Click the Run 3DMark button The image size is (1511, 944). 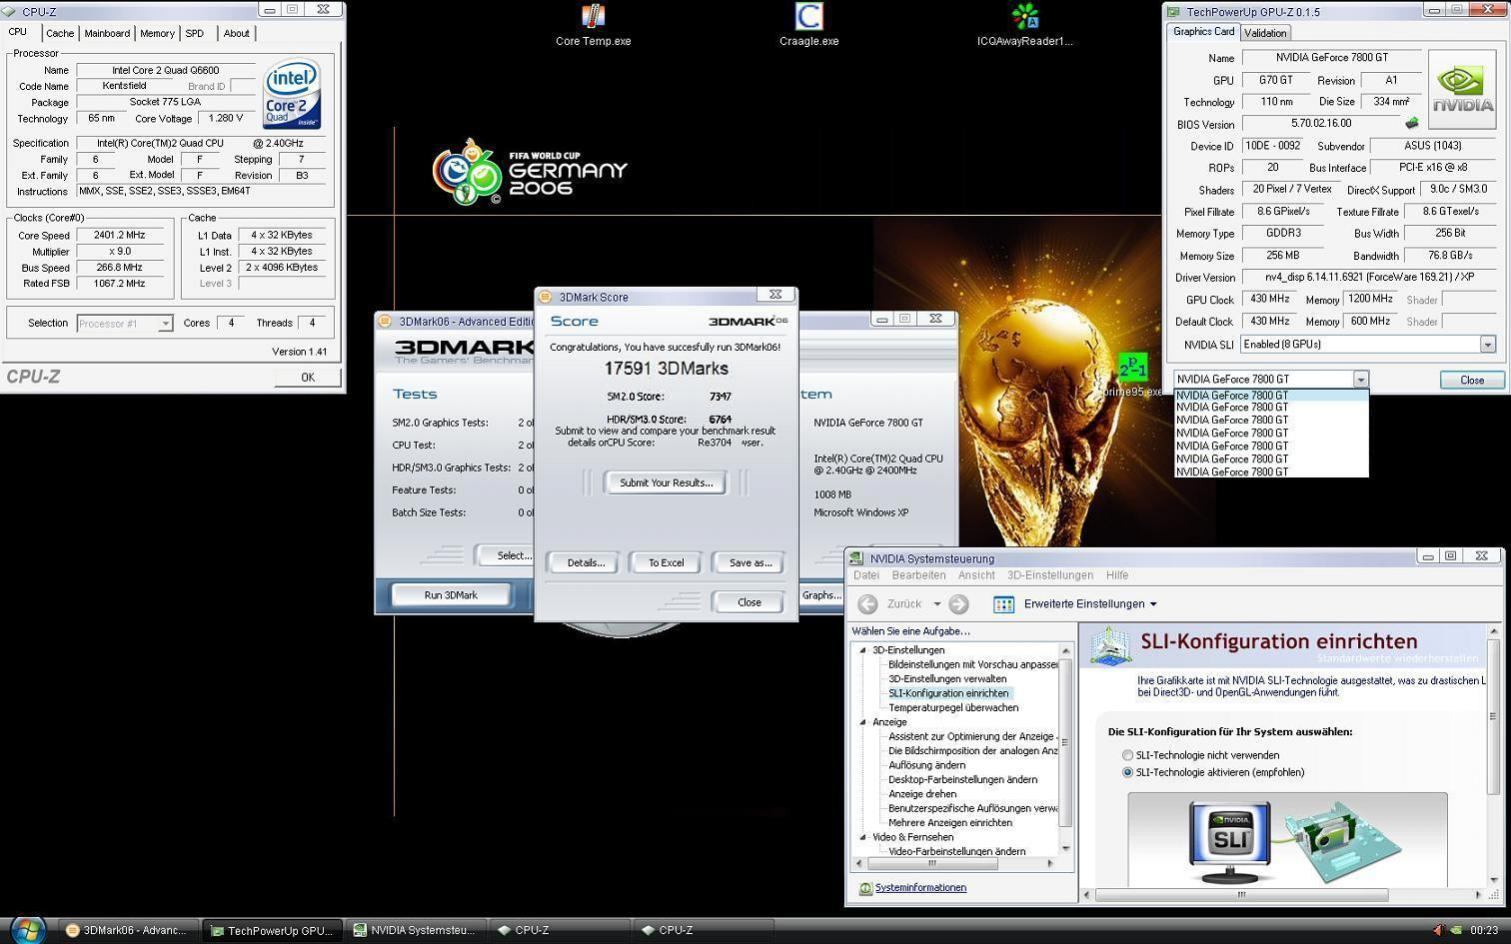tap(451, 595)
